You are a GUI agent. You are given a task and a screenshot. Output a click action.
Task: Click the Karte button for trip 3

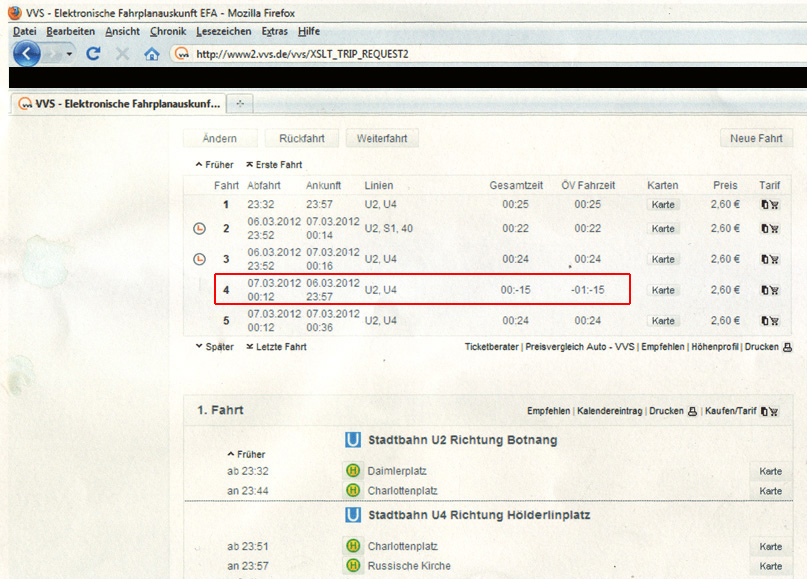click(663, 259)
